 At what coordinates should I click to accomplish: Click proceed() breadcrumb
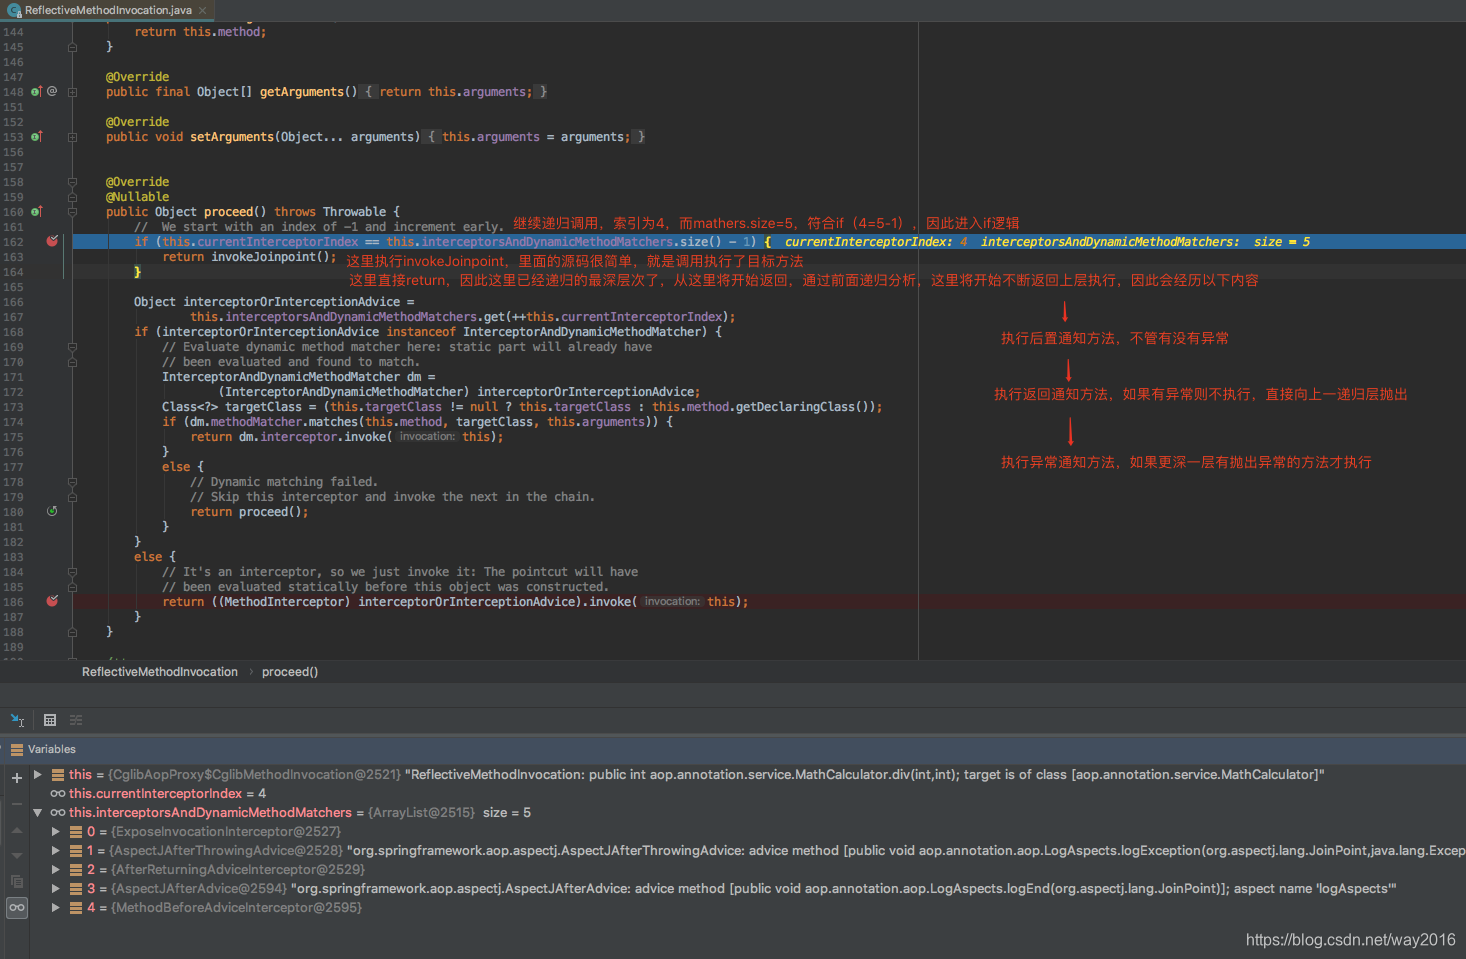[290, 672]
